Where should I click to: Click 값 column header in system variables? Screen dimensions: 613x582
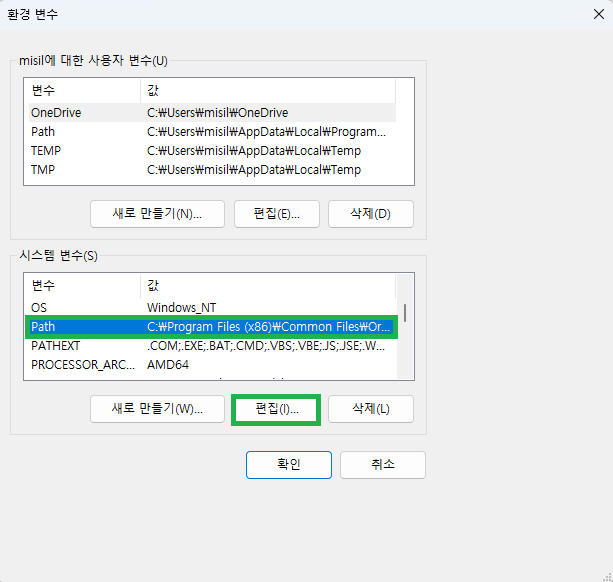click(x=268, y=286)
